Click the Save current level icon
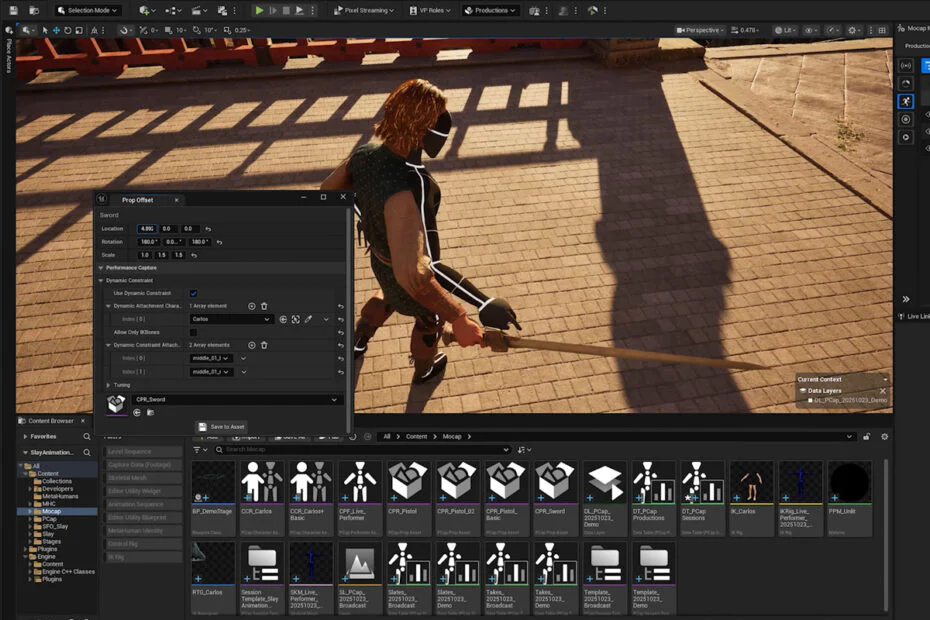This screenshot has width=930, height=620. click(13, 10)
